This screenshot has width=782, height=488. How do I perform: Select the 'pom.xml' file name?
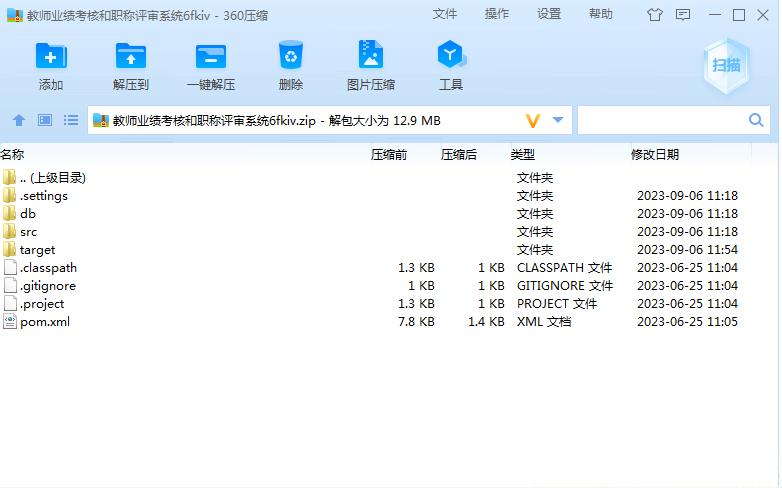pyautogui.click(x=45, y=322)
